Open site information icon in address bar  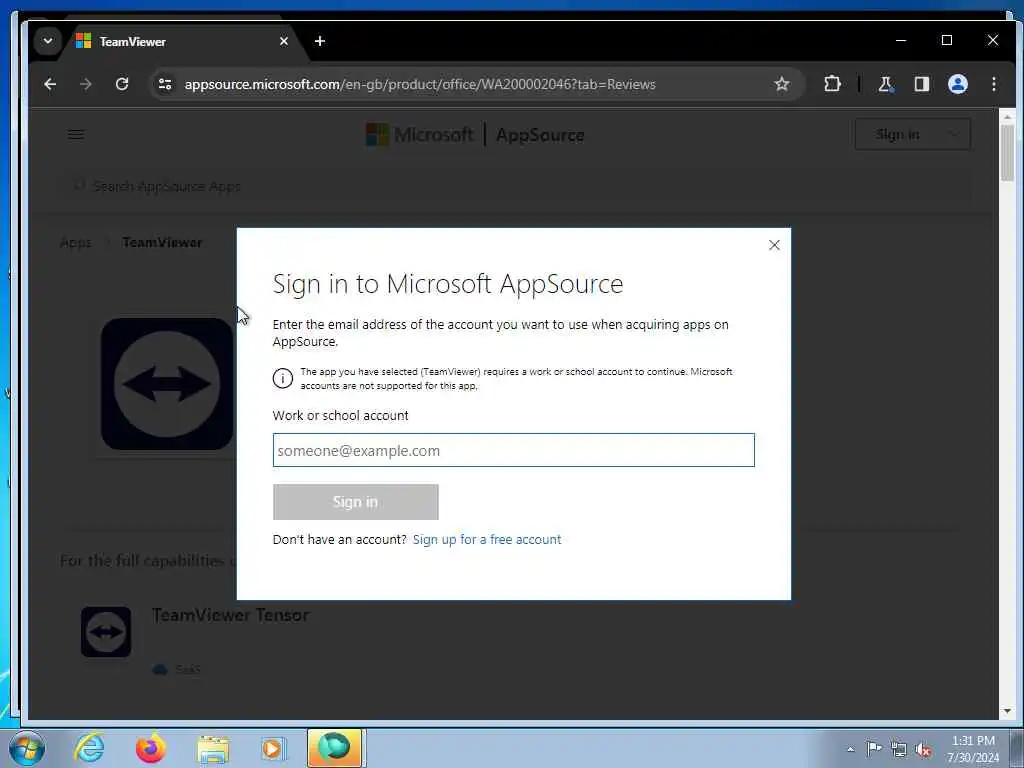pyautogui.click(x=165, y=84)
